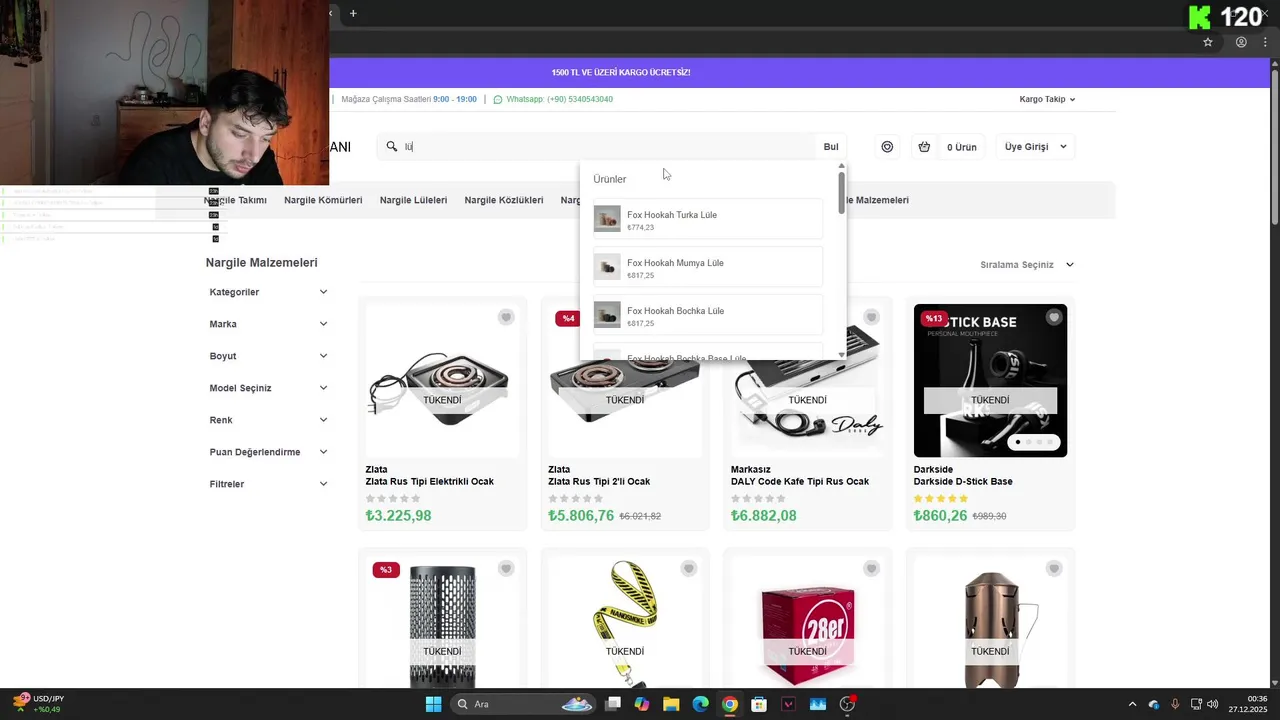Viewport: 1280px width, 720px height.
Task: Open Task View in the taskbar
Action: tap(613, 704)
